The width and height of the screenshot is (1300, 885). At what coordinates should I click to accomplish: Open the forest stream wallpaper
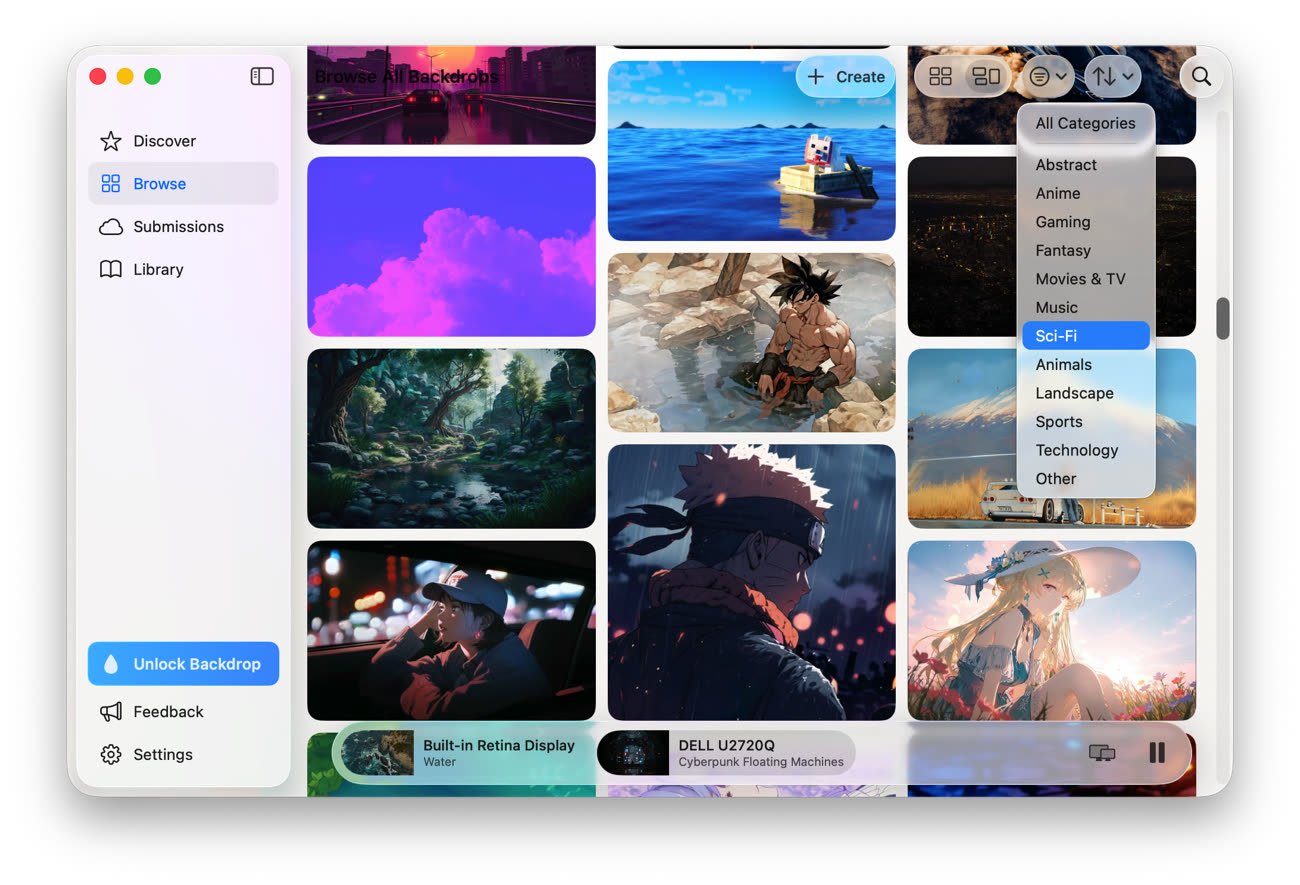point(451,438)
